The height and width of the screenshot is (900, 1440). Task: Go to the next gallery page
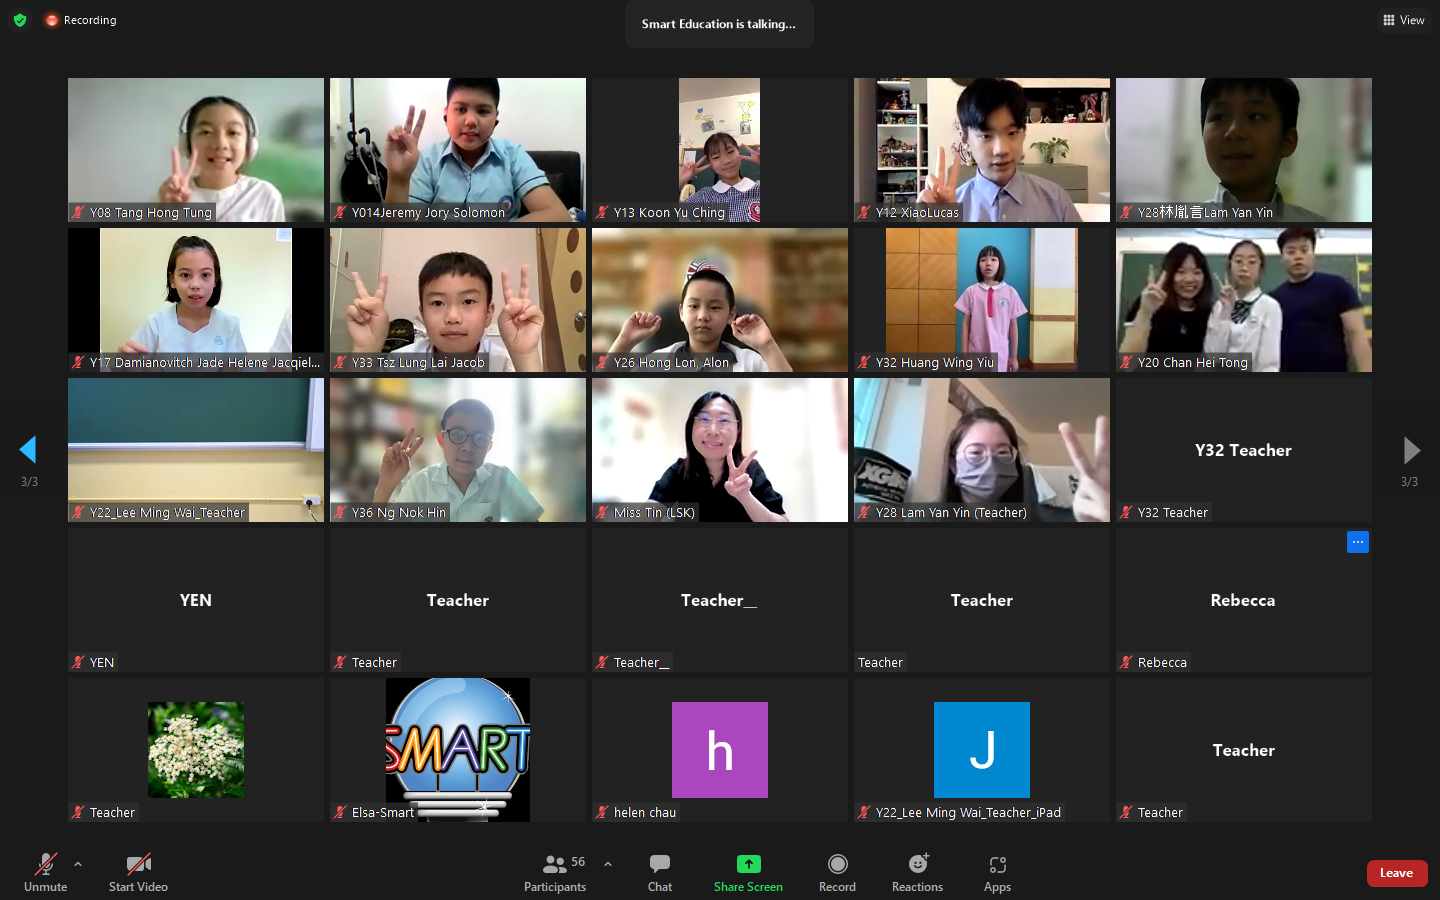1411,450
